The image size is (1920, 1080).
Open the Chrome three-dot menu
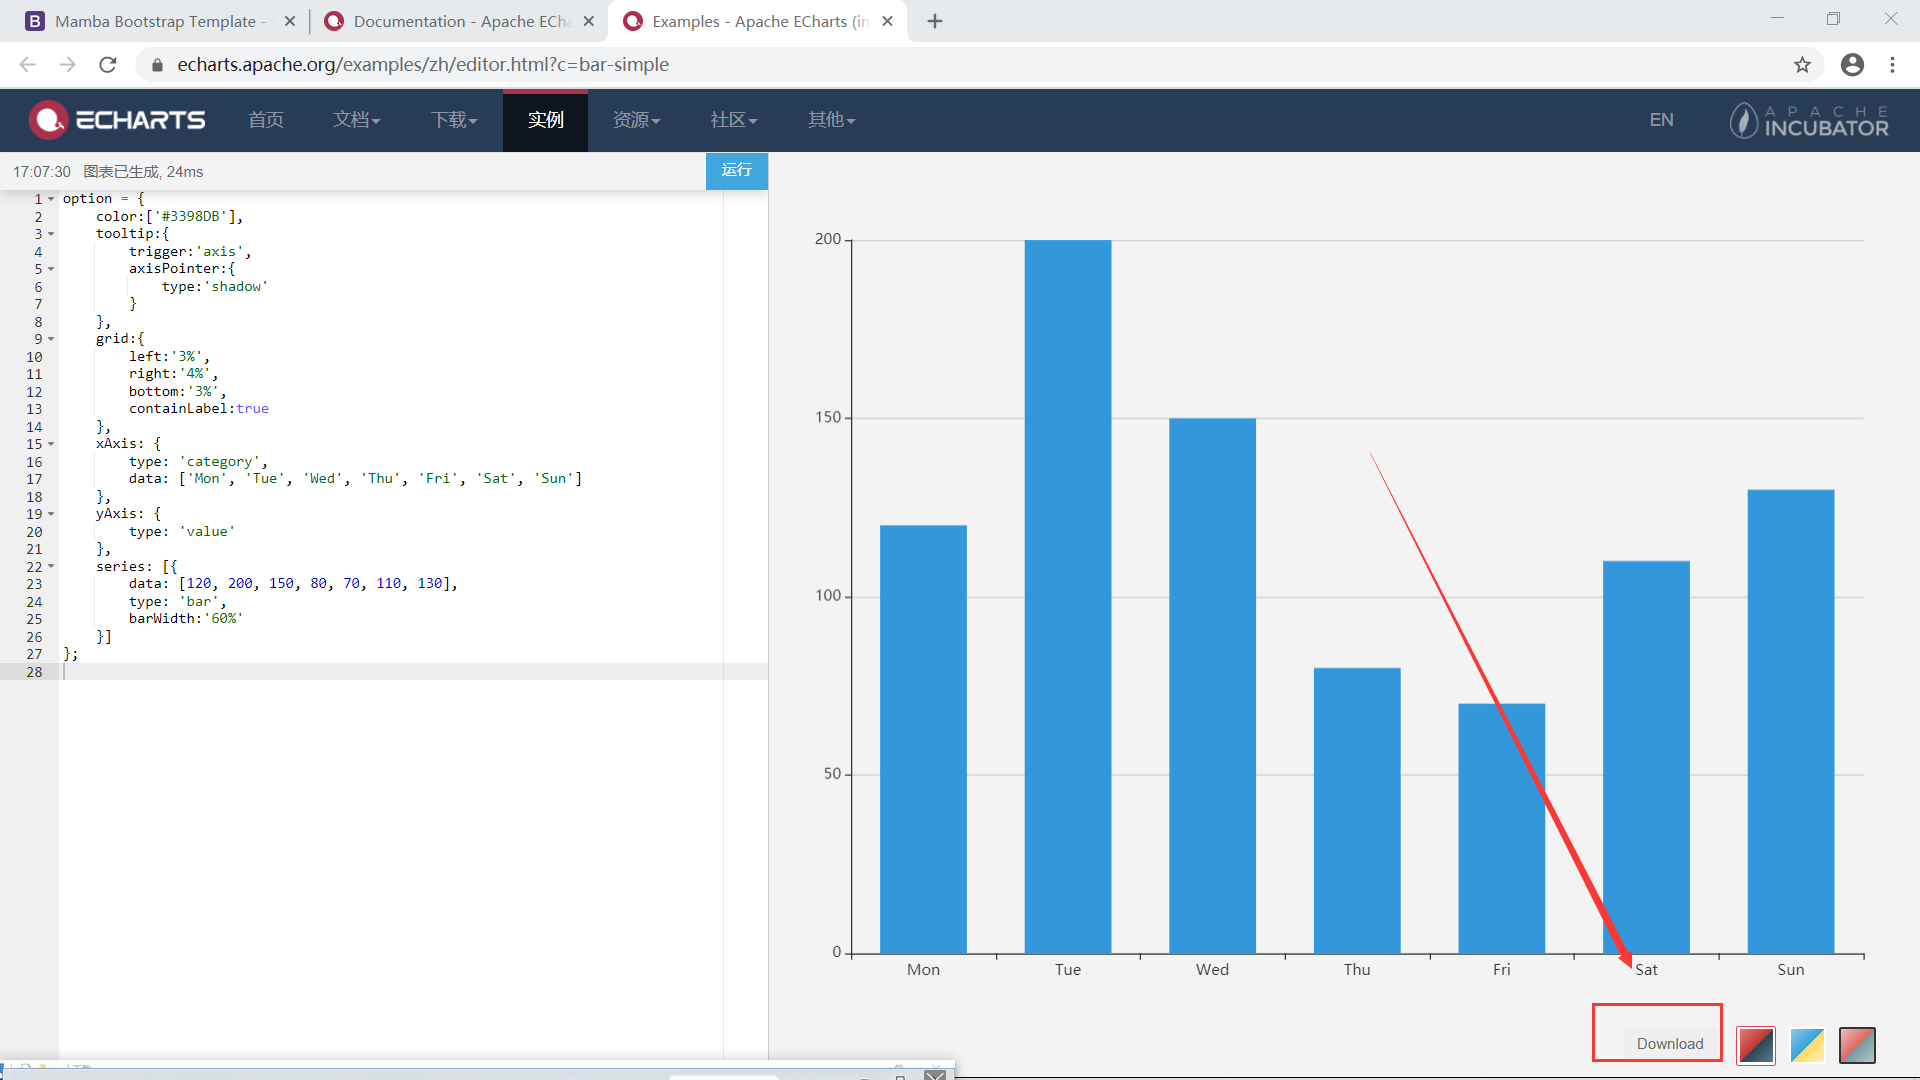tap(1892, 65)
